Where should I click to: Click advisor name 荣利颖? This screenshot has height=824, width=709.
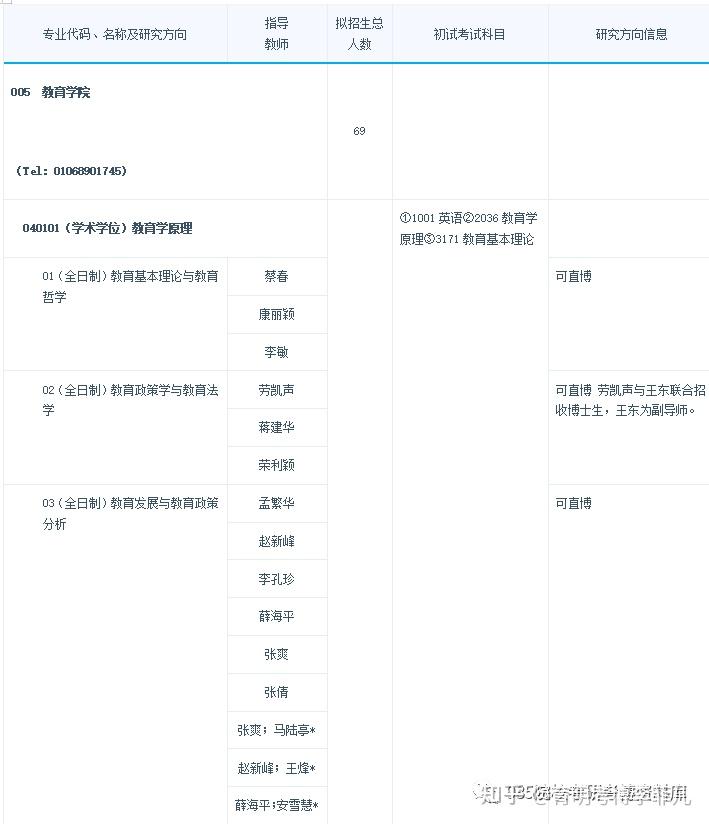tap(276, 465)
